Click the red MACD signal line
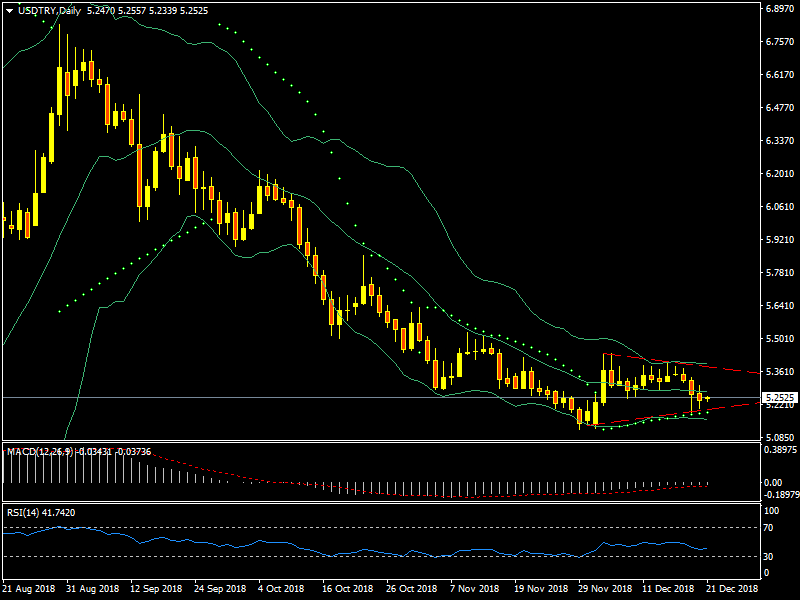 (200, 471)
